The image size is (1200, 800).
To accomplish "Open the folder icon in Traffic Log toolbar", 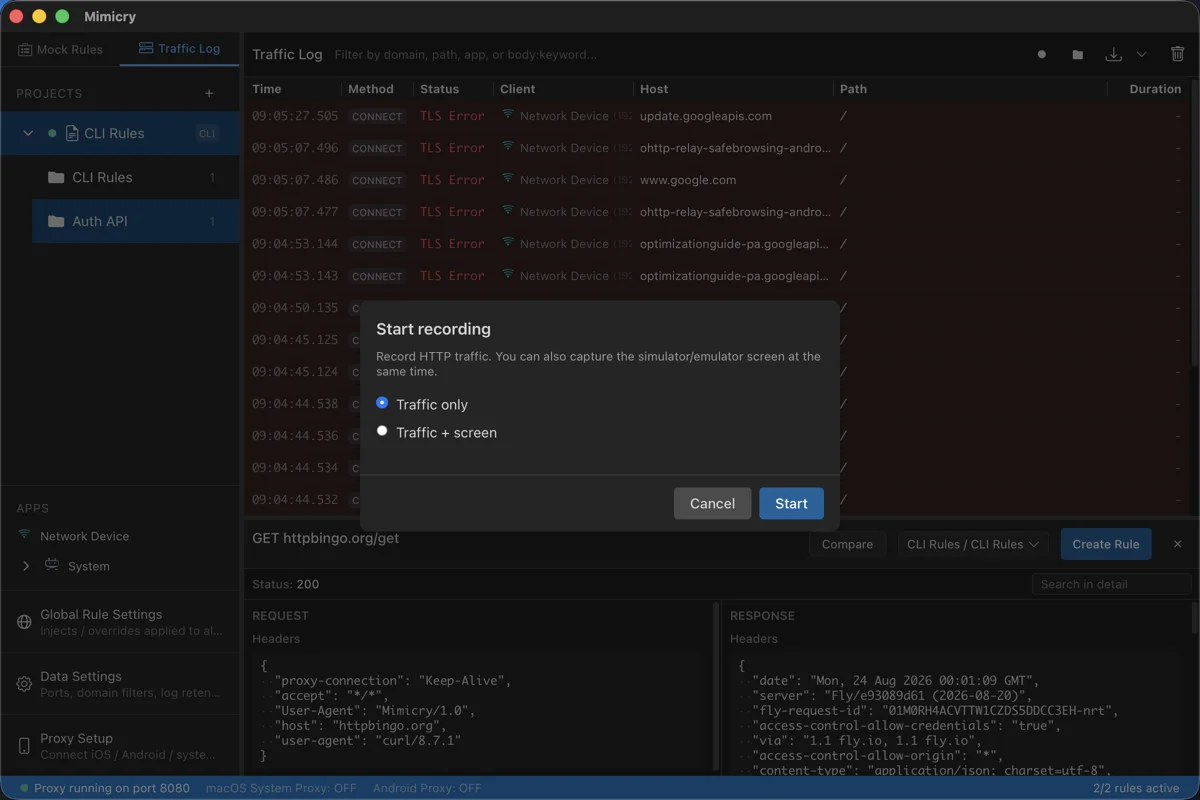I will tap(1077, 54).
